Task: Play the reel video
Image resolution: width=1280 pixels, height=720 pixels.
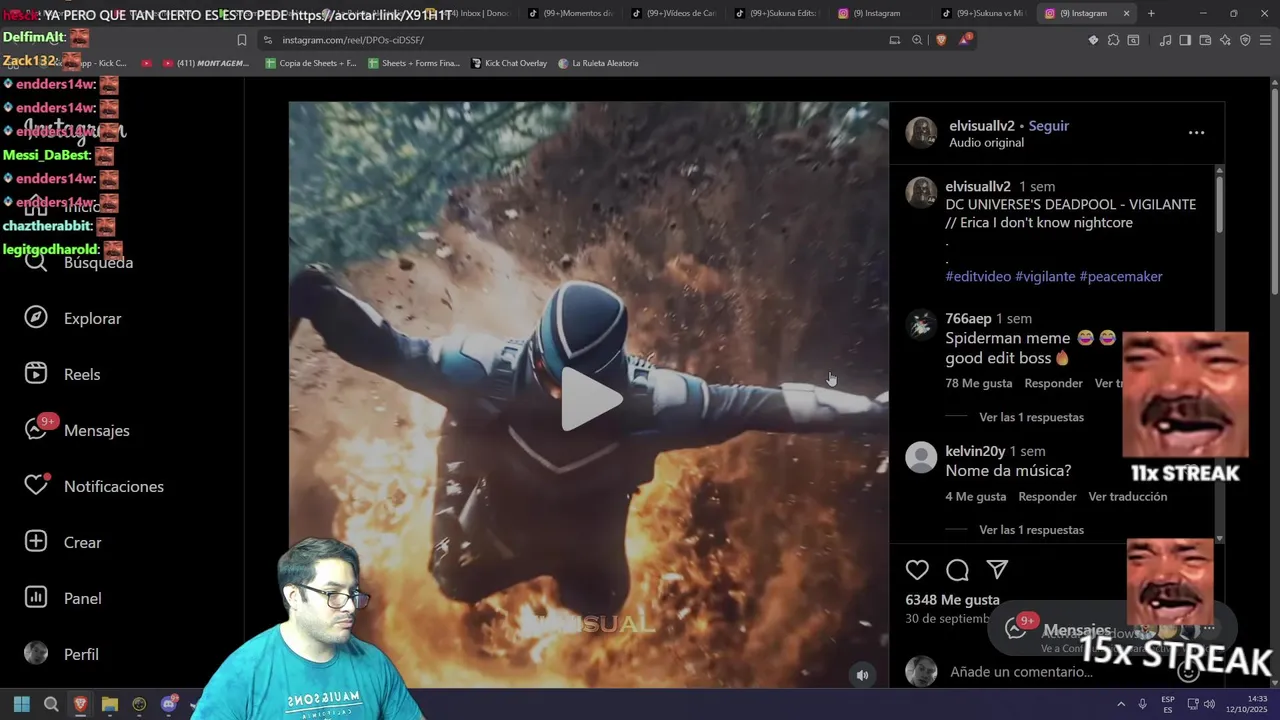Action: (x=590, y=399)
